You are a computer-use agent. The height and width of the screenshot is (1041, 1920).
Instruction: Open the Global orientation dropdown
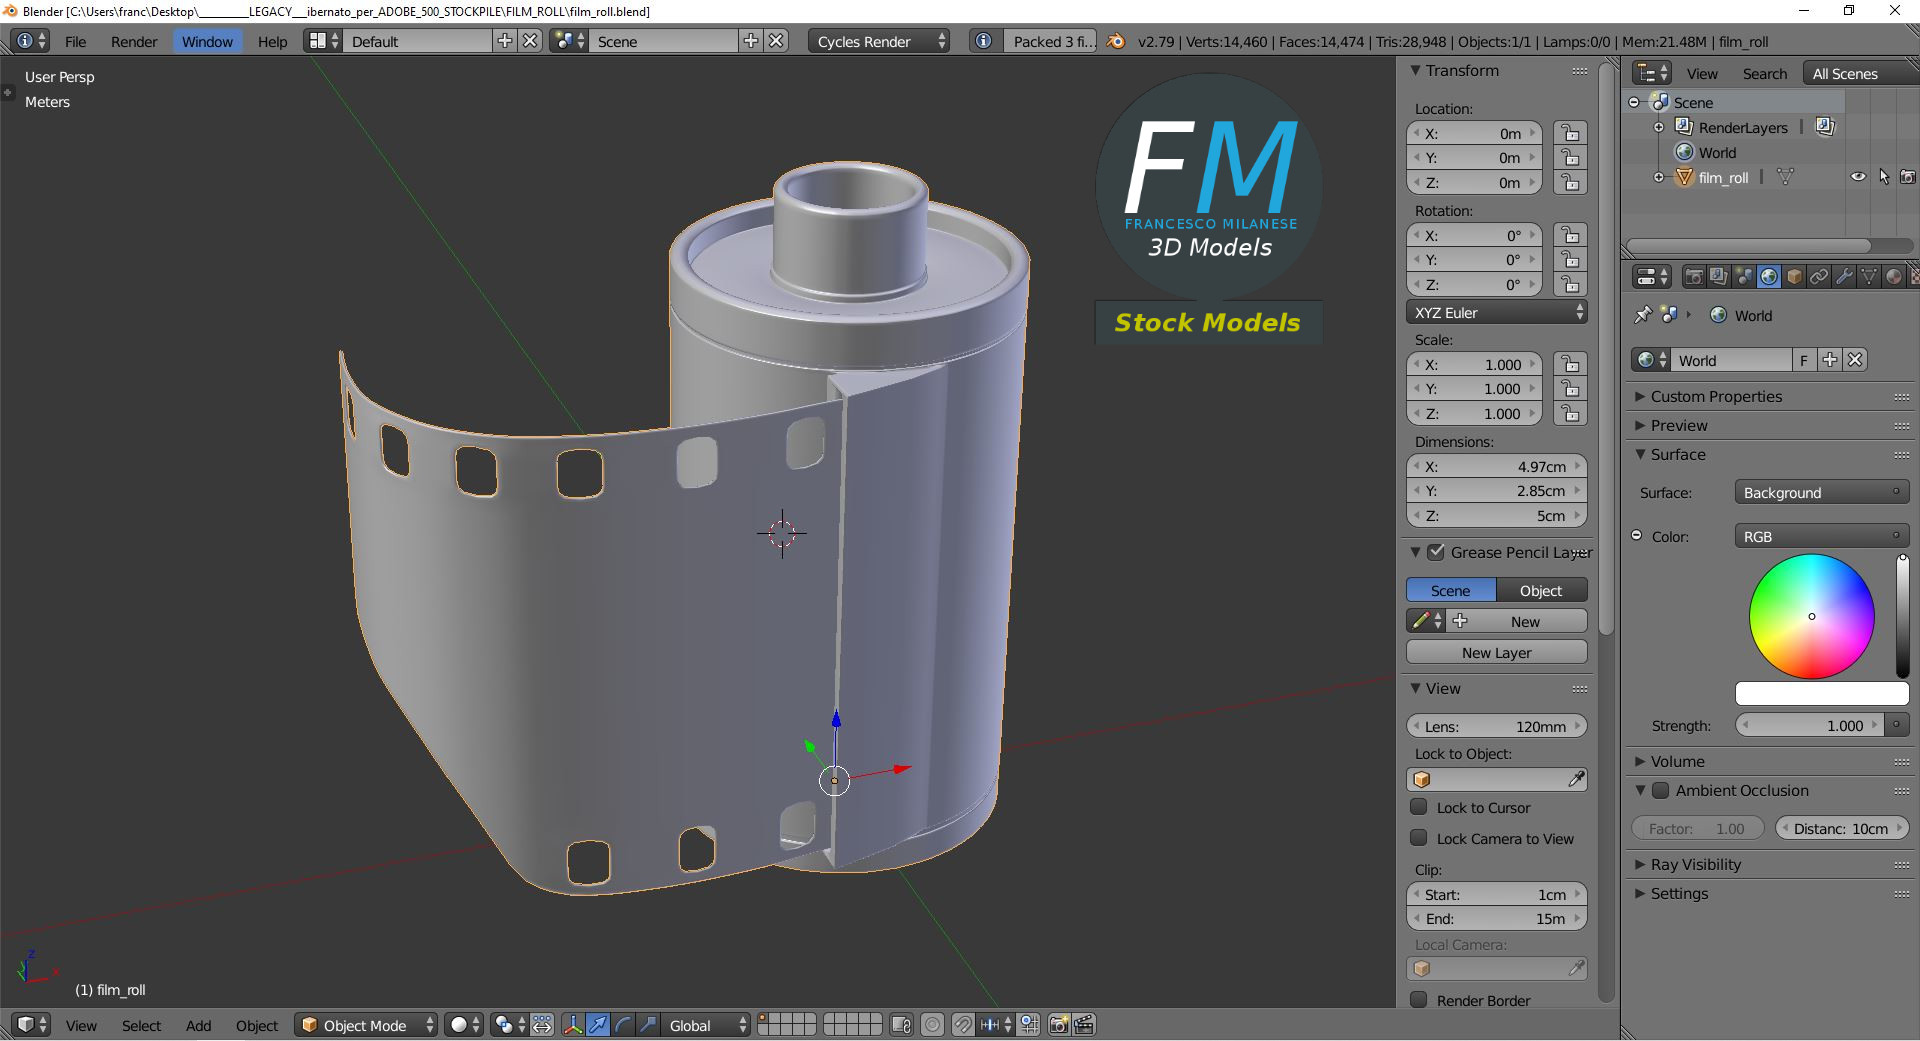pyautogui.click(x=708, y=1025)
